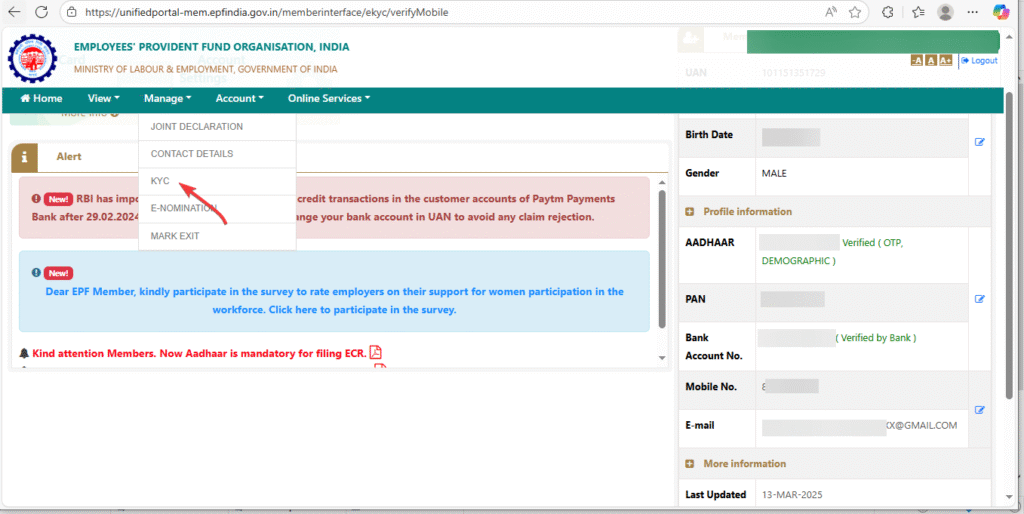Open PDF icon beside Aadhaar mandatory notice
This screenshot has width=1024, height=514.
coord(376,353)
